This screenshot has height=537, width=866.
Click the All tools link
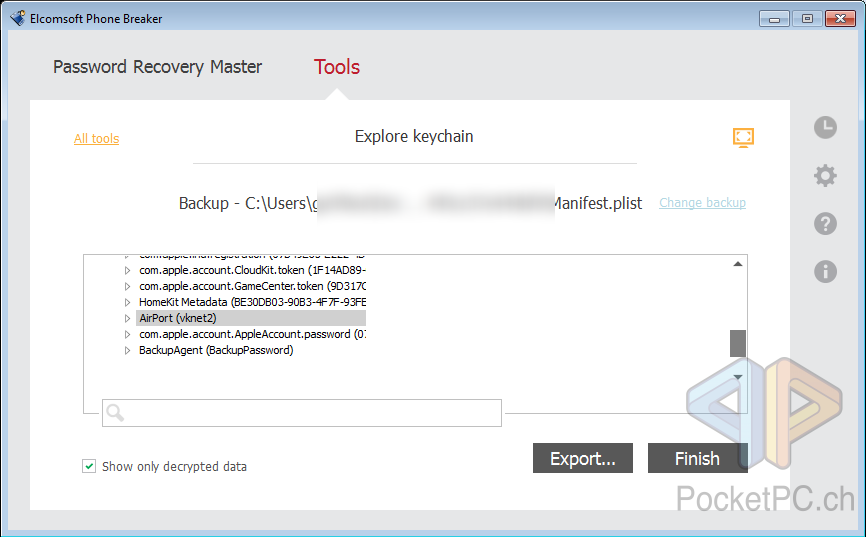(x=97, y=138)
